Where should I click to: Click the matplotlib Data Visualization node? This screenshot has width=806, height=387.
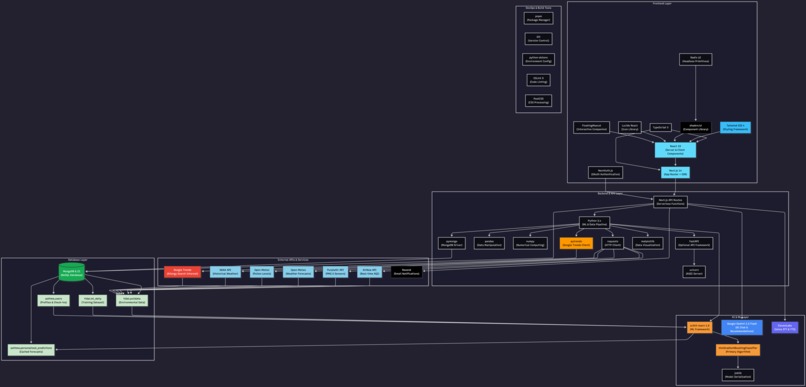[x=648, y=244]
